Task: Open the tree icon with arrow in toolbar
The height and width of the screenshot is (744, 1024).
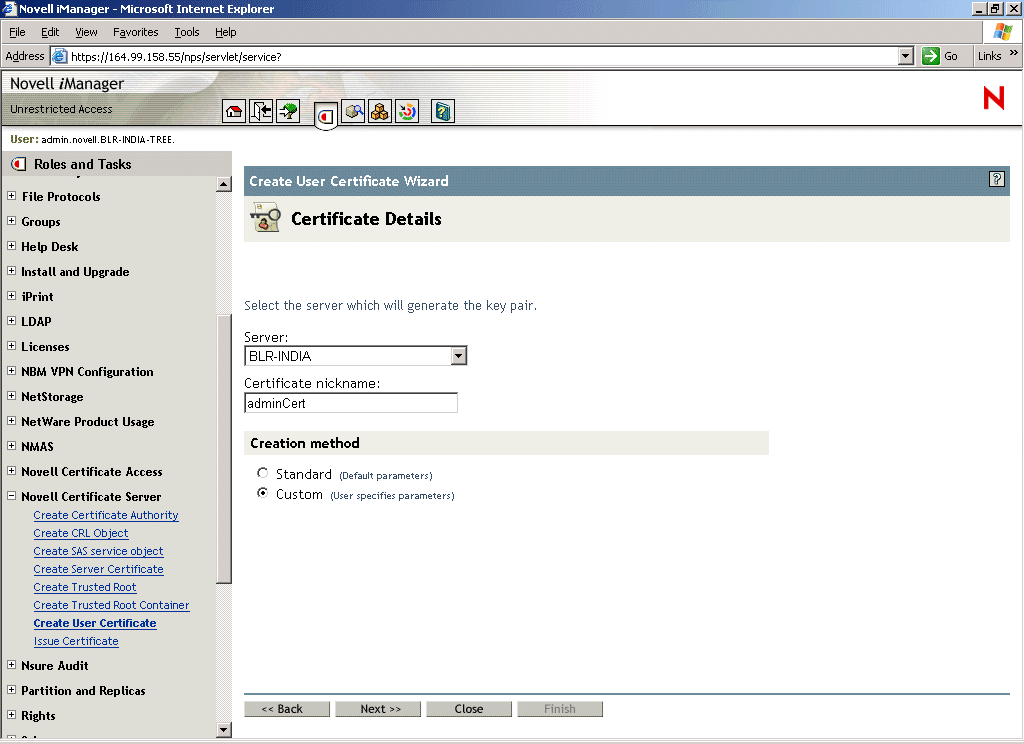Action: pos(288,112)
